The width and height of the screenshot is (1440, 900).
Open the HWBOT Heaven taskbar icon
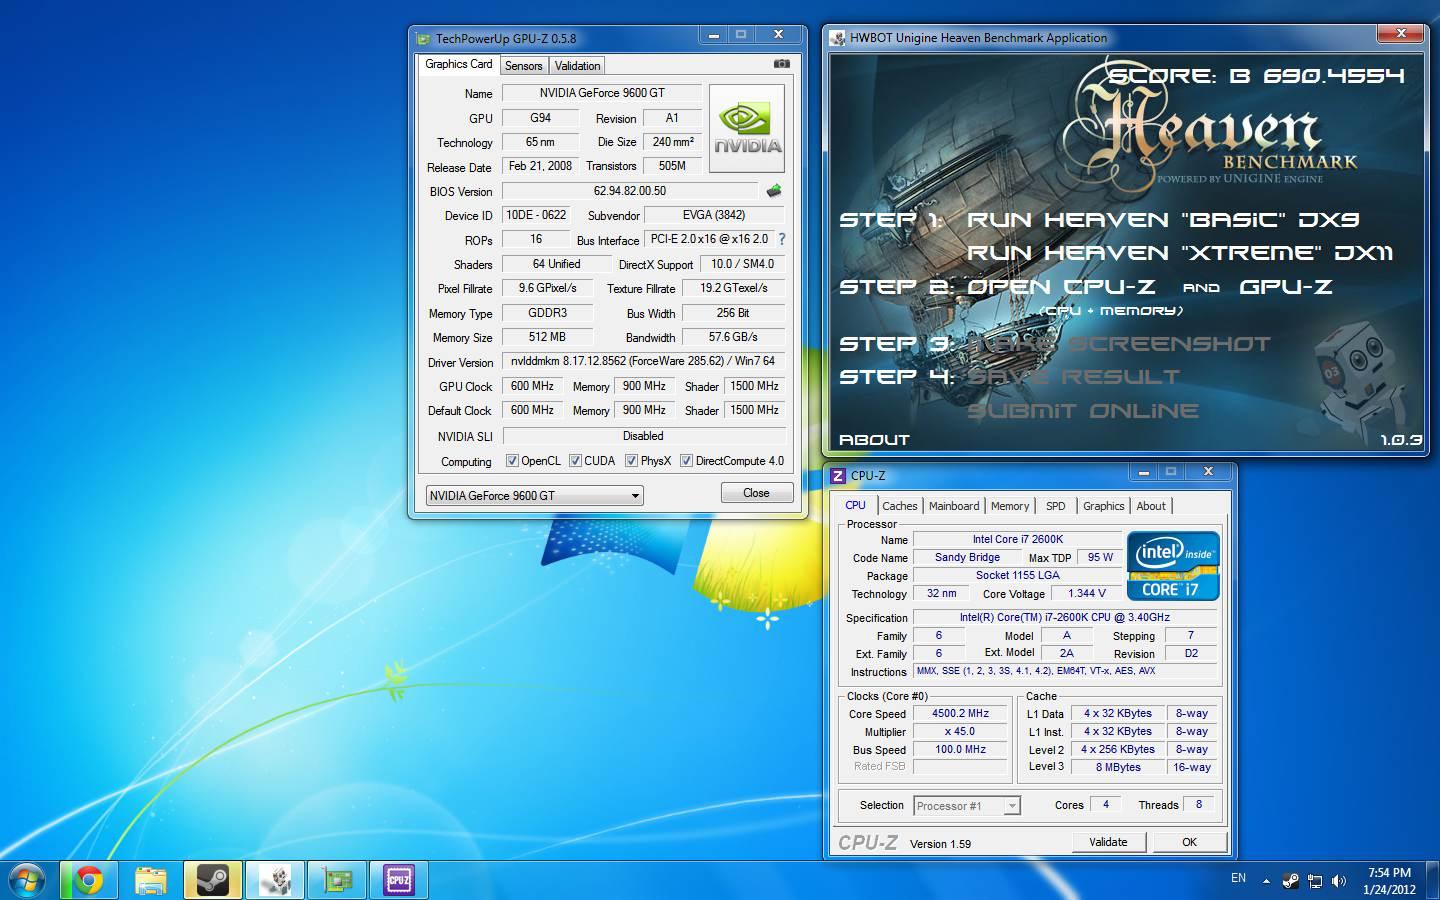[274, 880]
